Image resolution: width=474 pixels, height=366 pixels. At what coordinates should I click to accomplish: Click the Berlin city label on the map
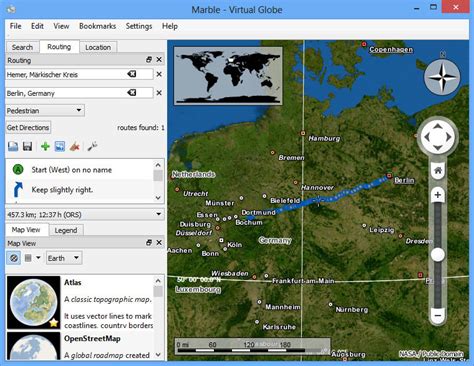404,180
